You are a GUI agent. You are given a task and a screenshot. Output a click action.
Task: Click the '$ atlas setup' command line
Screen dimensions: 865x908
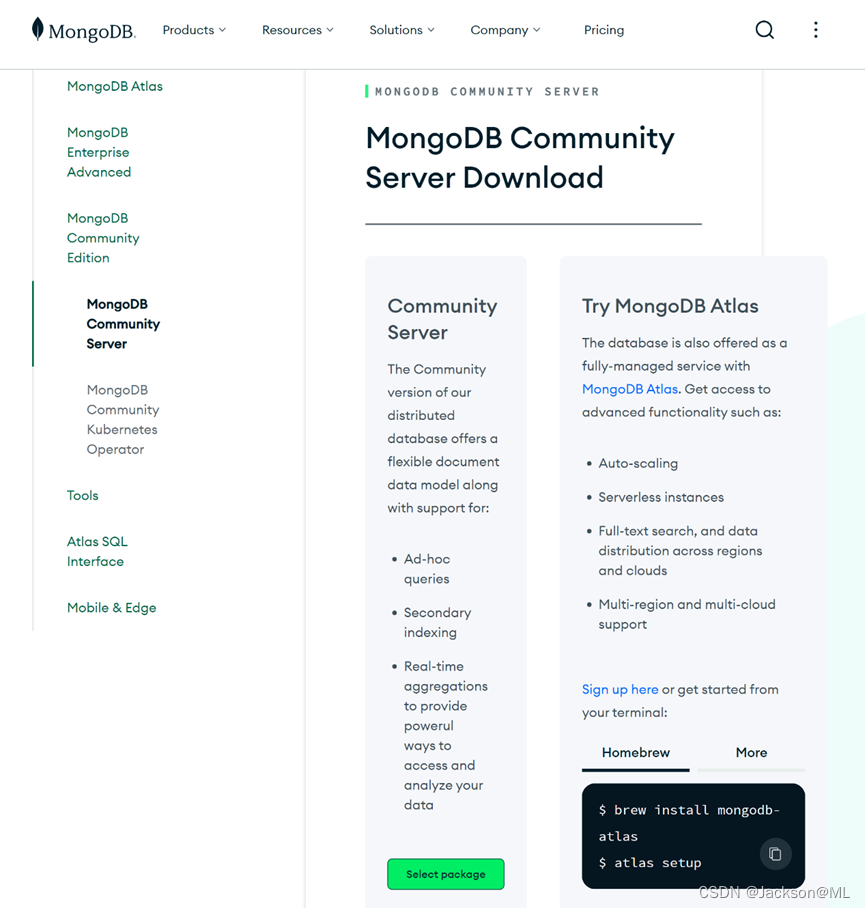650,863
